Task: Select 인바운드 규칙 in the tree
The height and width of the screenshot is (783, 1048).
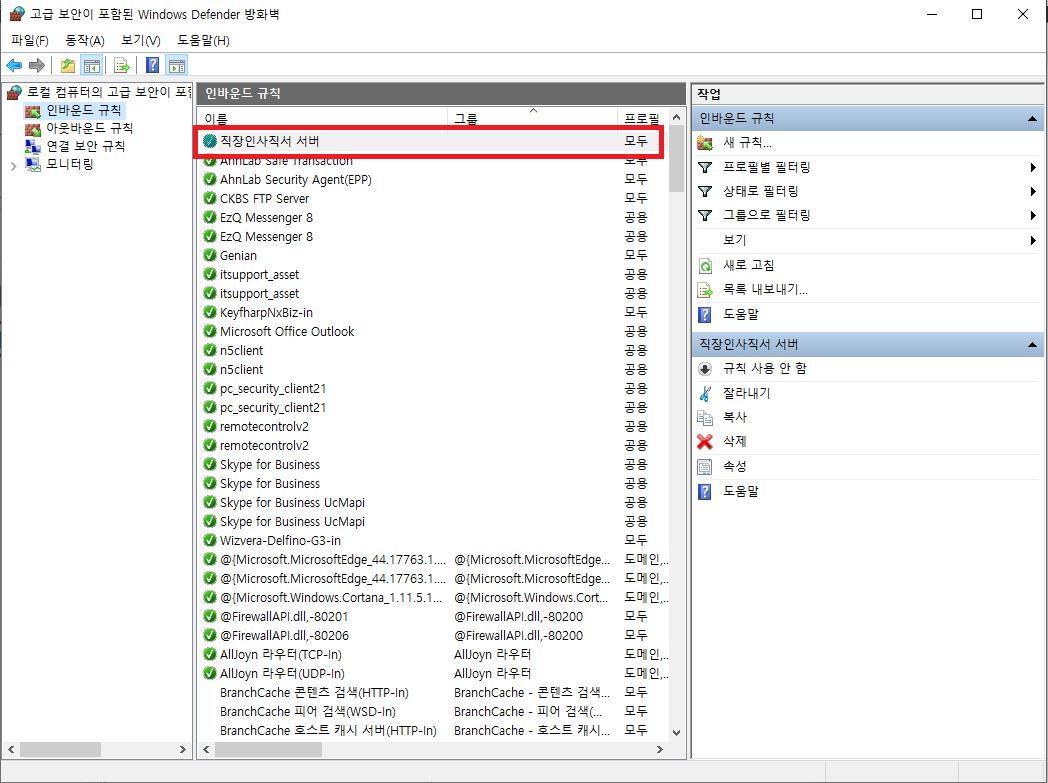Action: pyautogui.click(x=84, y=110)
